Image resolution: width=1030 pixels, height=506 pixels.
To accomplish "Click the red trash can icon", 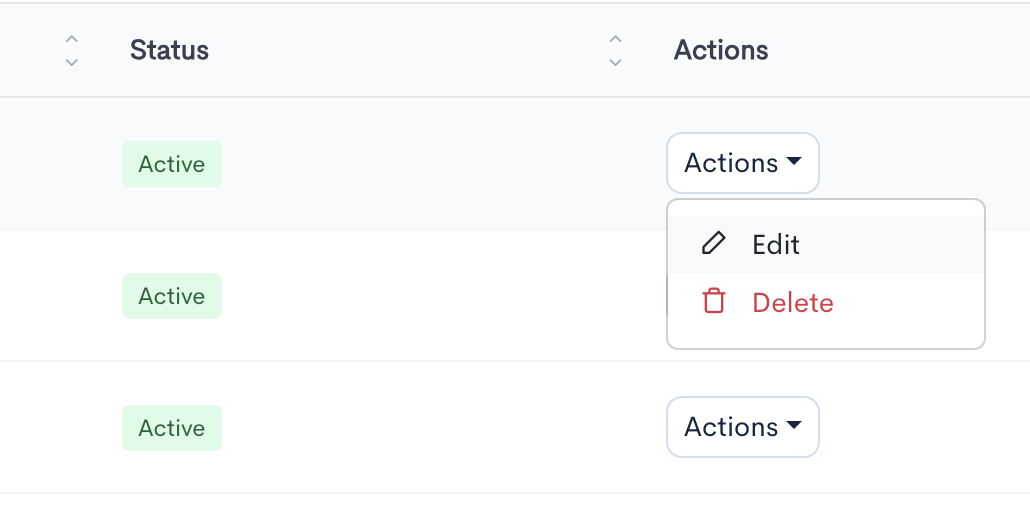I will click(x=713, y=302).
